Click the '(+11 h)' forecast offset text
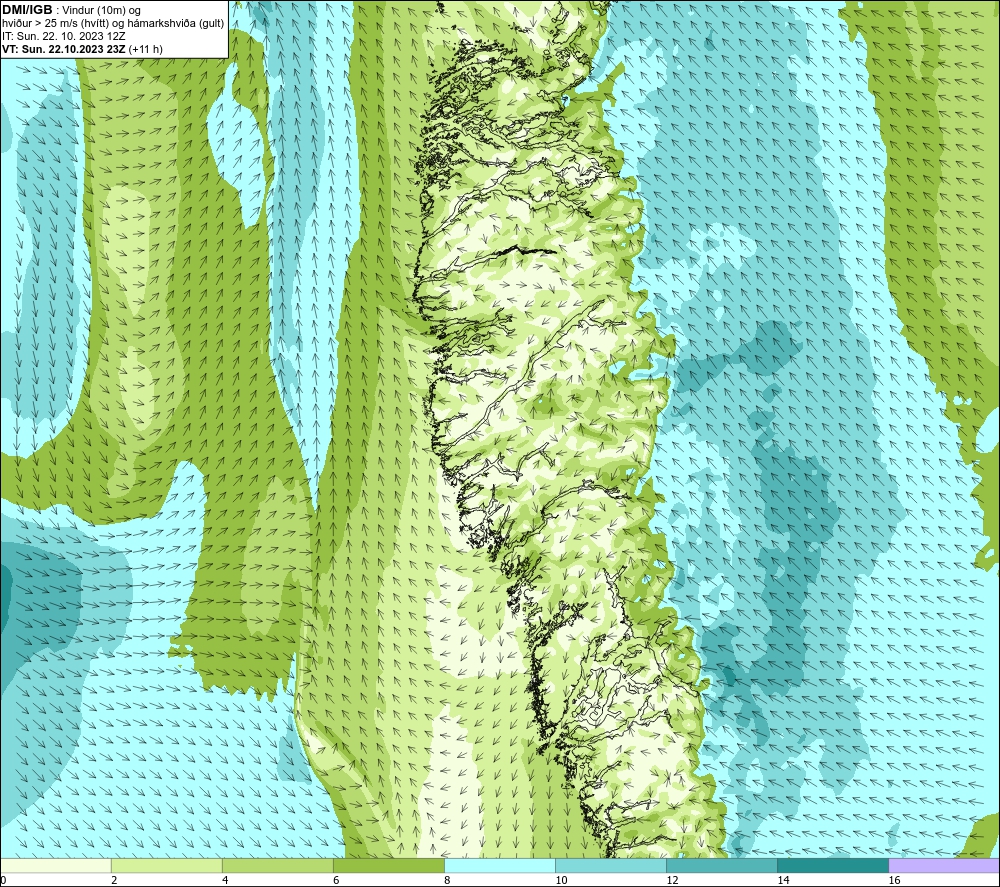1000x887 pixels. pos(145,49)
